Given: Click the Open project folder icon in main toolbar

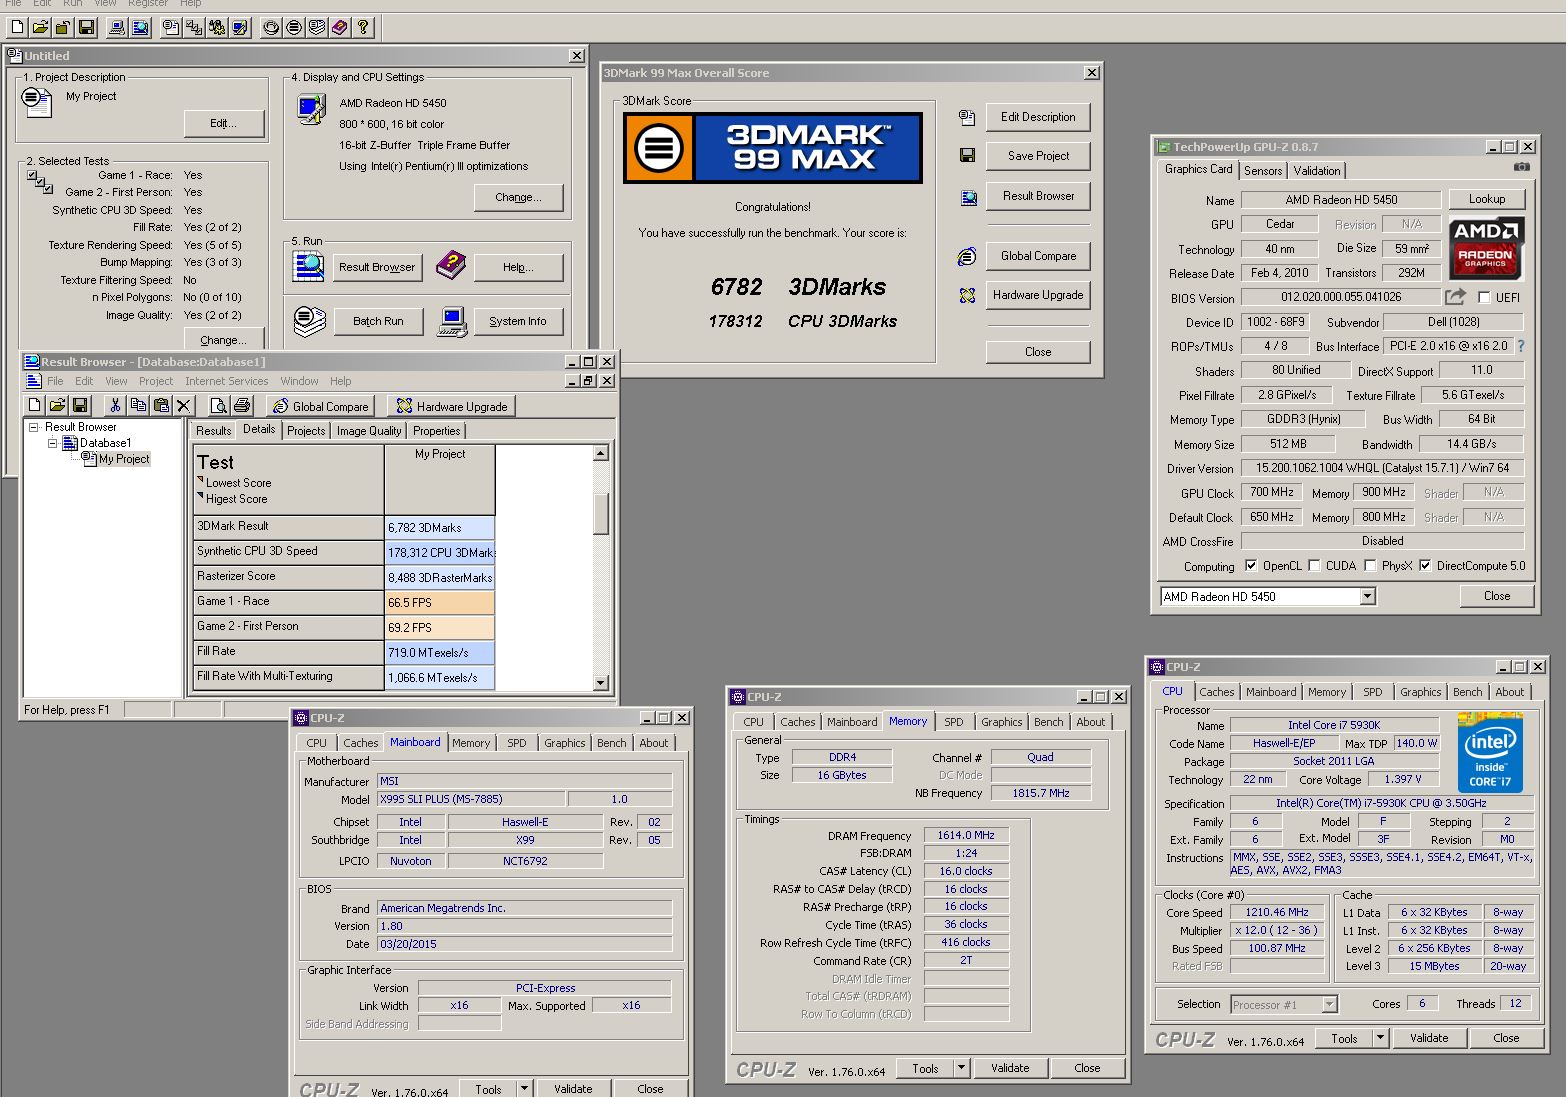Looking at the screenshot, I should coord(40,27).
